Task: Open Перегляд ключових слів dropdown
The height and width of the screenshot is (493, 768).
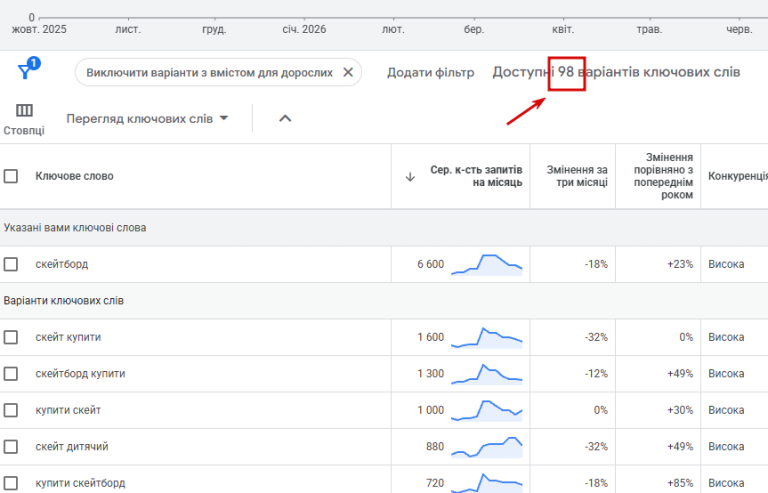Action: pos(147,118)
